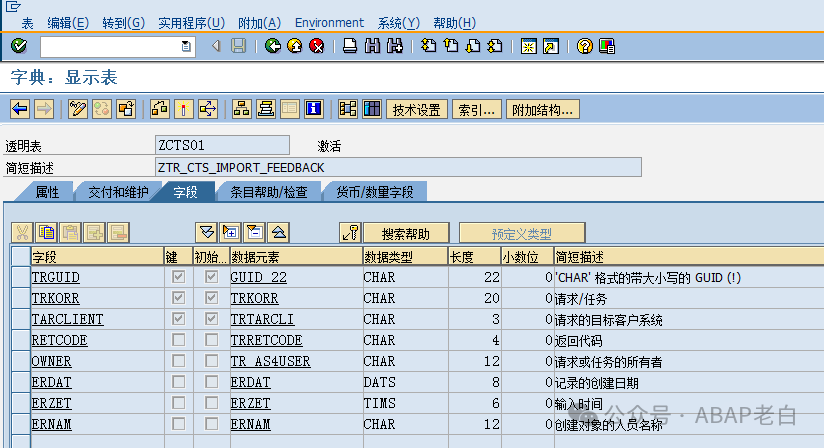Click the Copy fields icon
This screenshot has height=448, width=824.
[x=46, y=233]
